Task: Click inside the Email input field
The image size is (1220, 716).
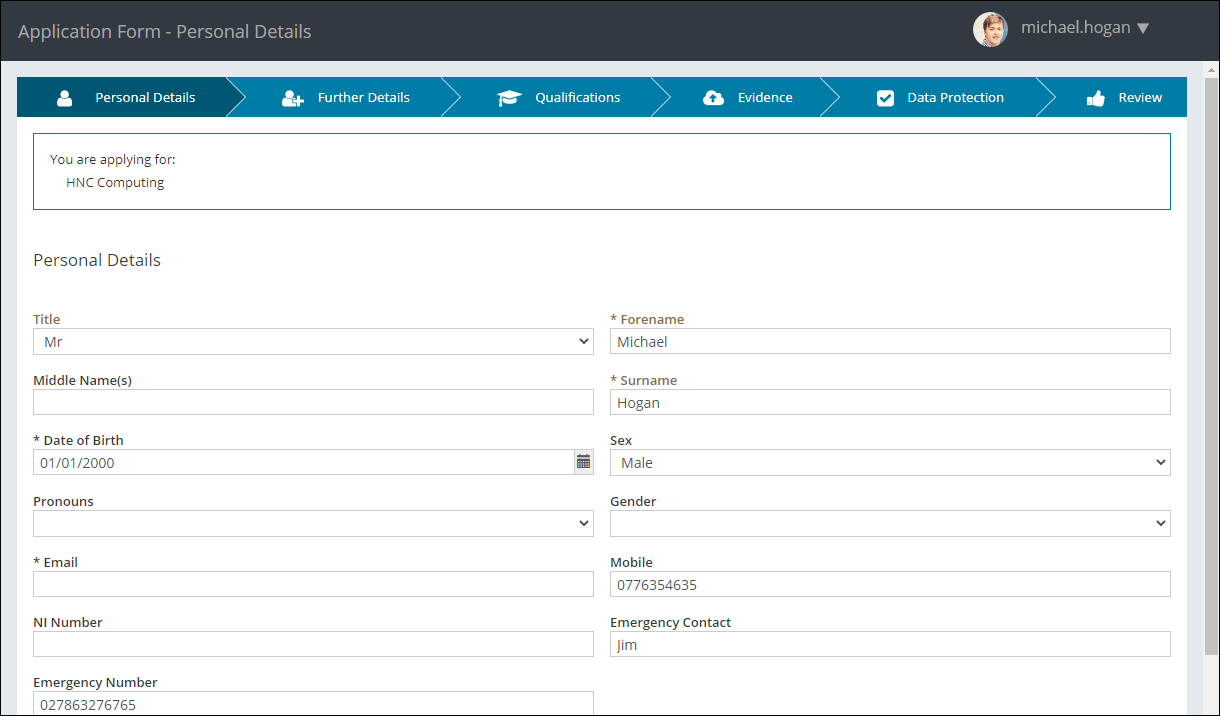Action: tap(313, 583)
